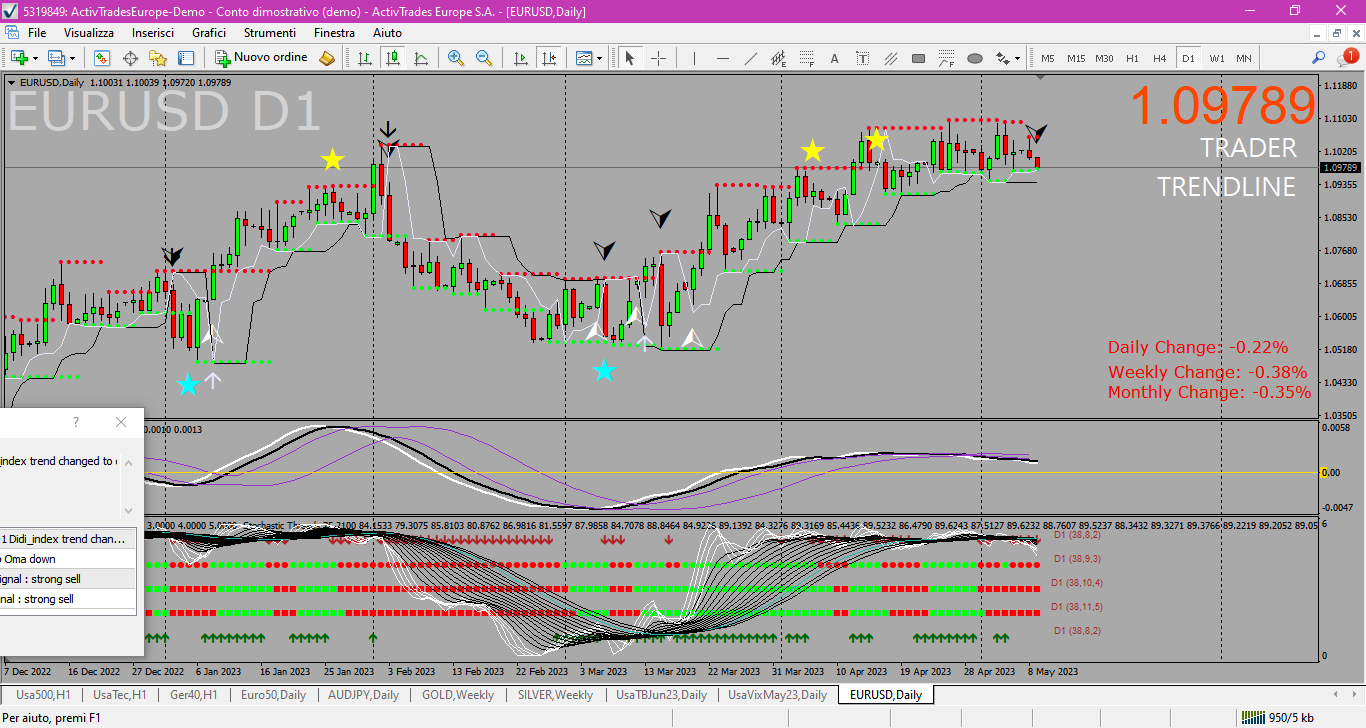Select the crosshair tool

(x=658, y=58)
